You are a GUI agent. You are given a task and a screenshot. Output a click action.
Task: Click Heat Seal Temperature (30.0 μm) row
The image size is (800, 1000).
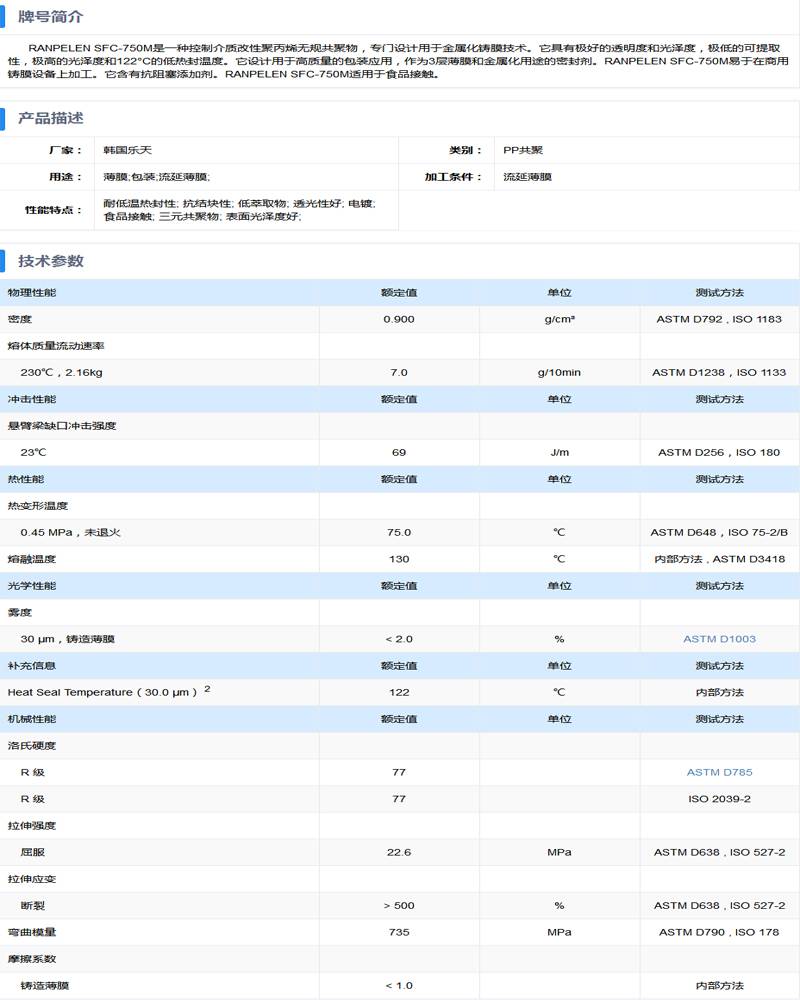[109, 692]
